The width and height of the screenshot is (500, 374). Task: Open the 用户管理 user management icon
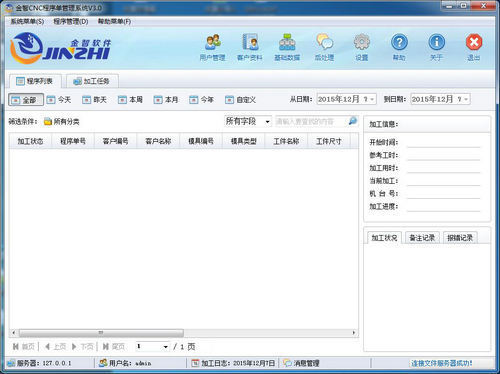(x=213, y=42)
